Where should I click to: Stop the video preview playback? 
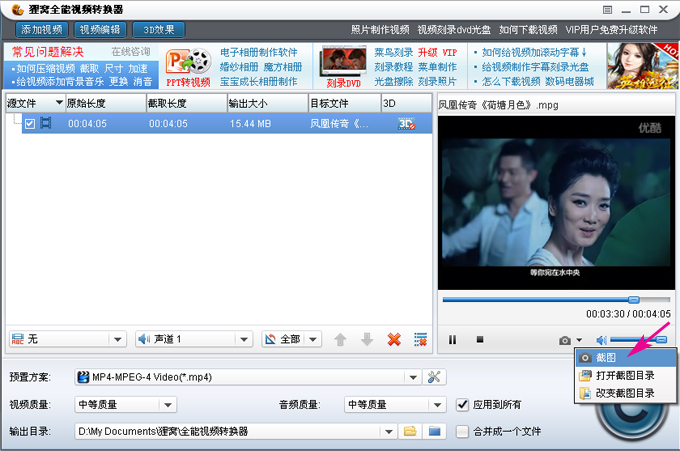(x=480, y=340)
